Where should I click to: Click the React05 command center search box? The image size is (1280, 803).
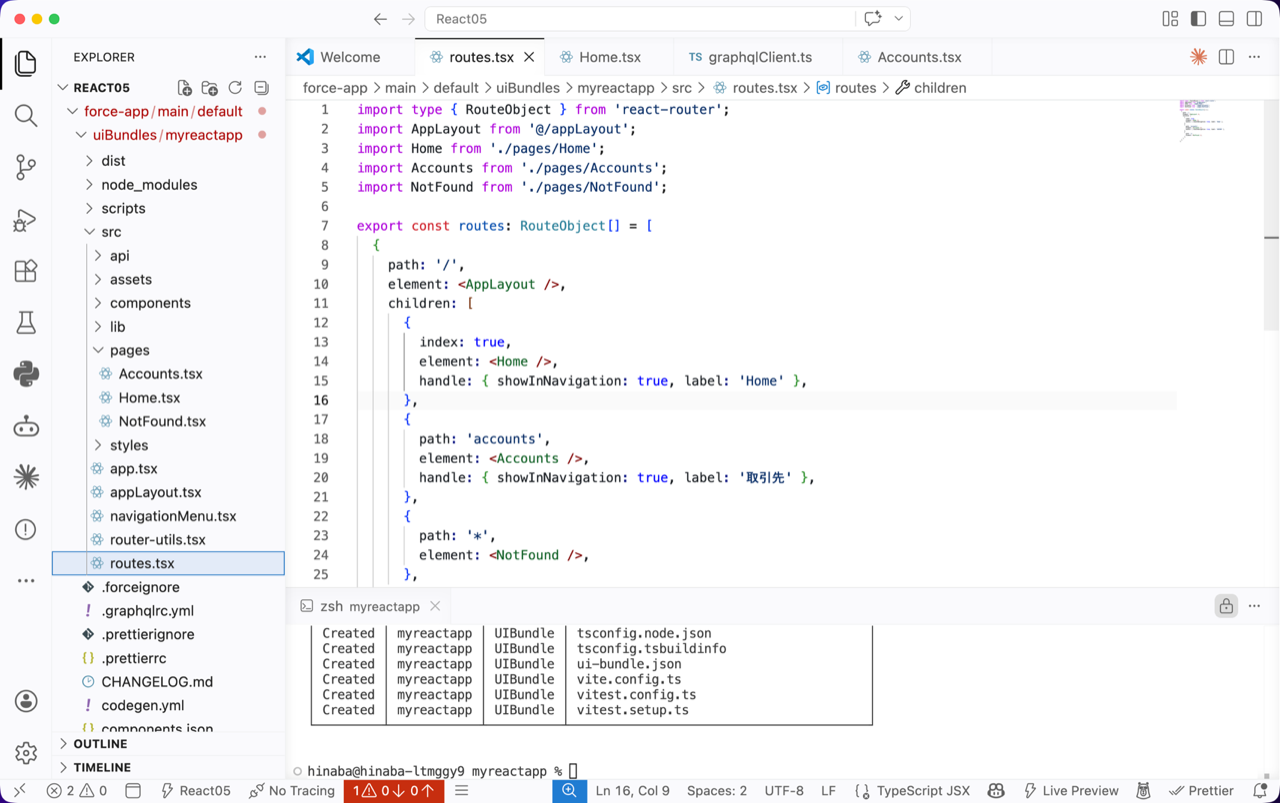point(640,19)
